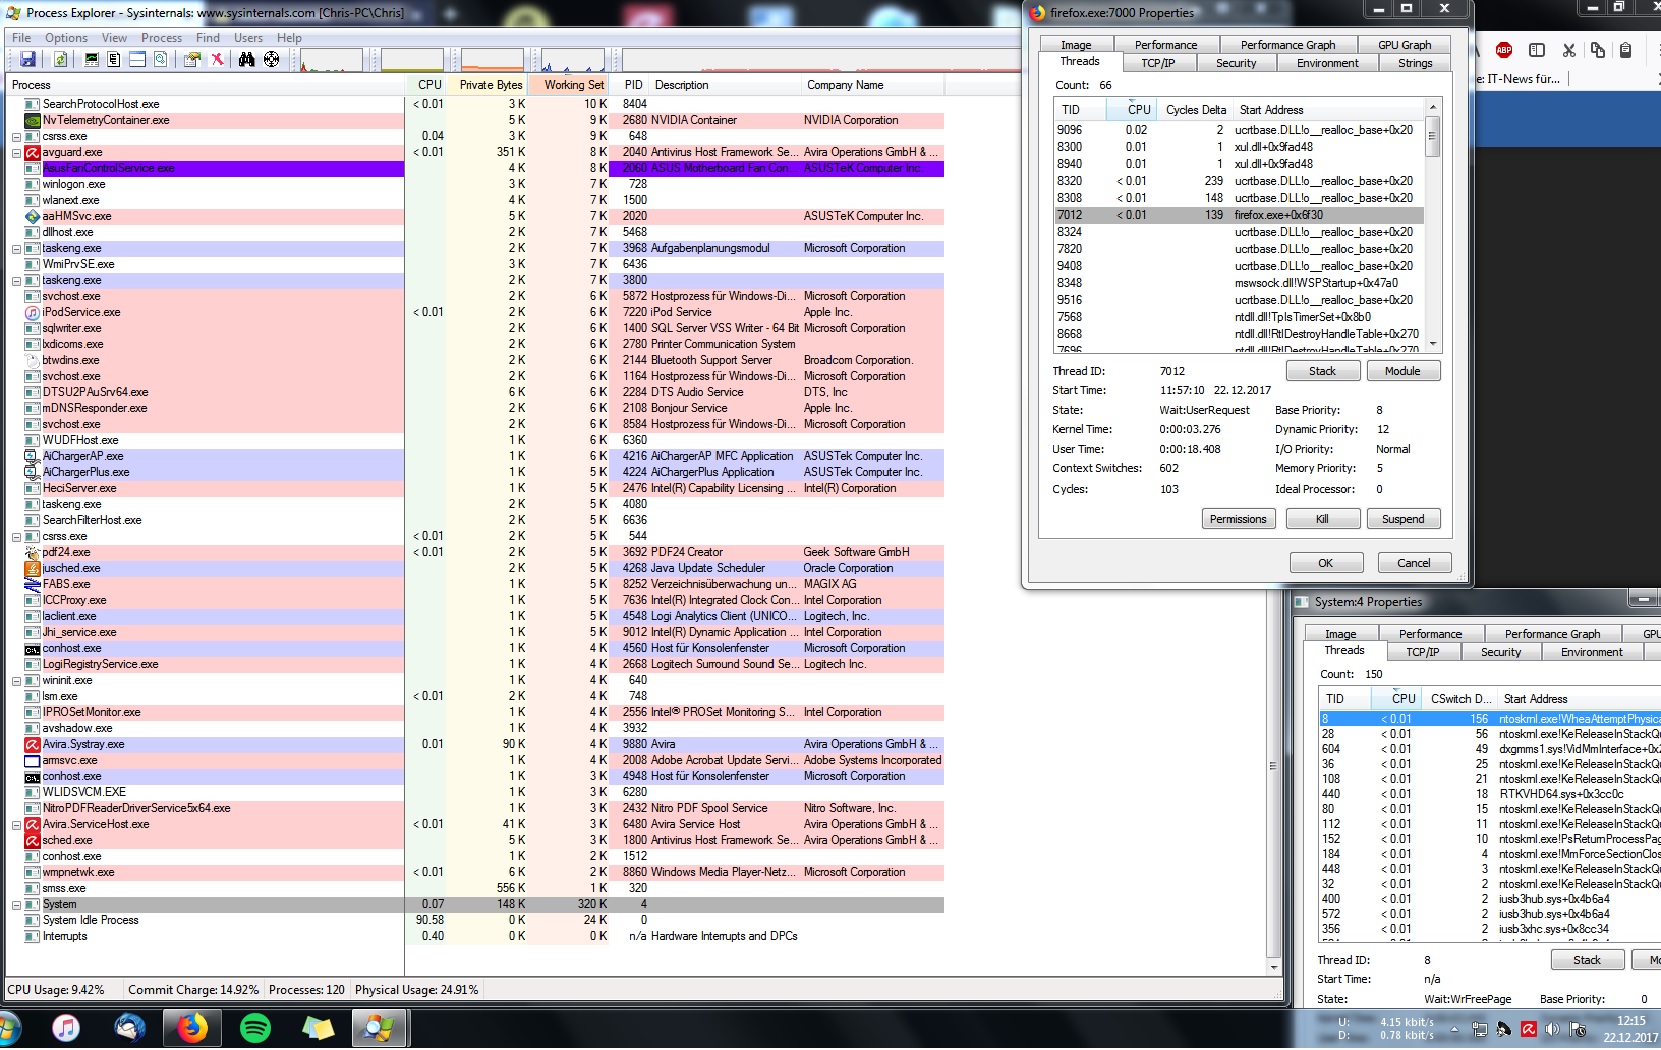Collapse the Avira.ServiceHost.exe tree node
1661x1050 pixels.
click(x=16, y=825)
